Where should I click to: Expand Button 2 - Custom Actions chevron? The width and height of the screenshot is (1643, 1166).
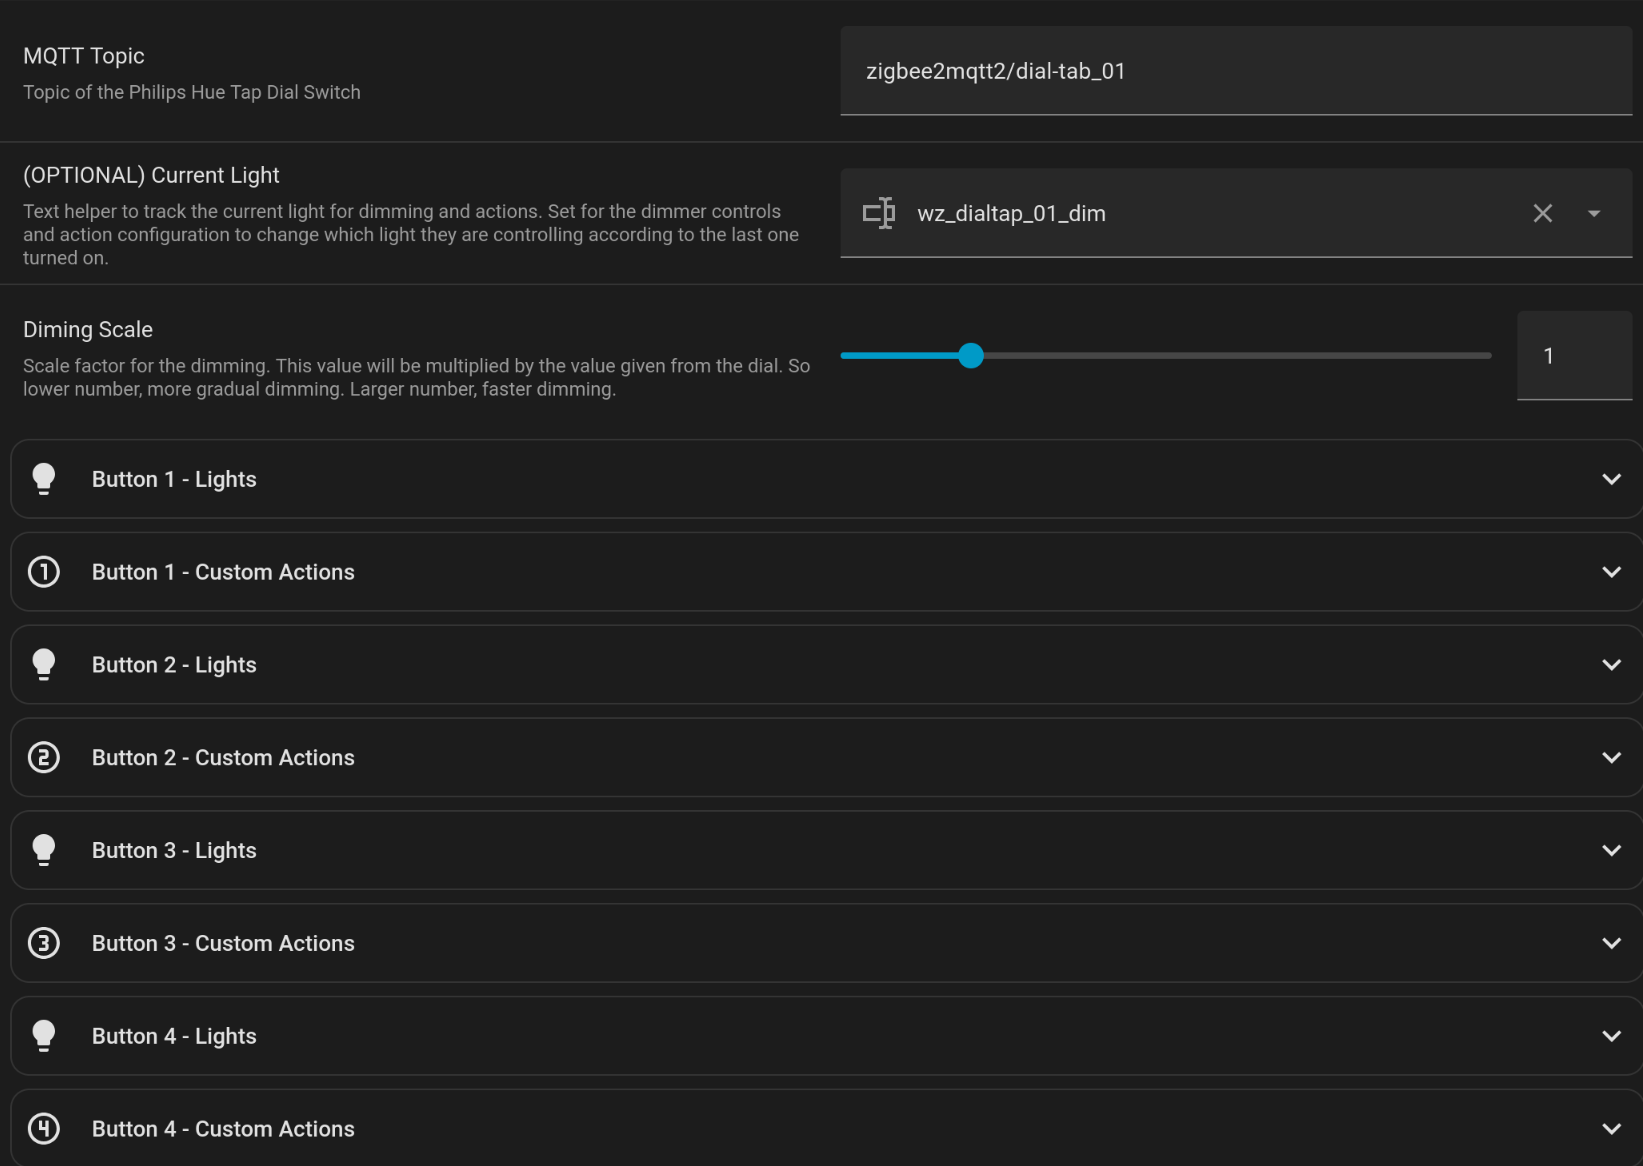click(1611, 758)
